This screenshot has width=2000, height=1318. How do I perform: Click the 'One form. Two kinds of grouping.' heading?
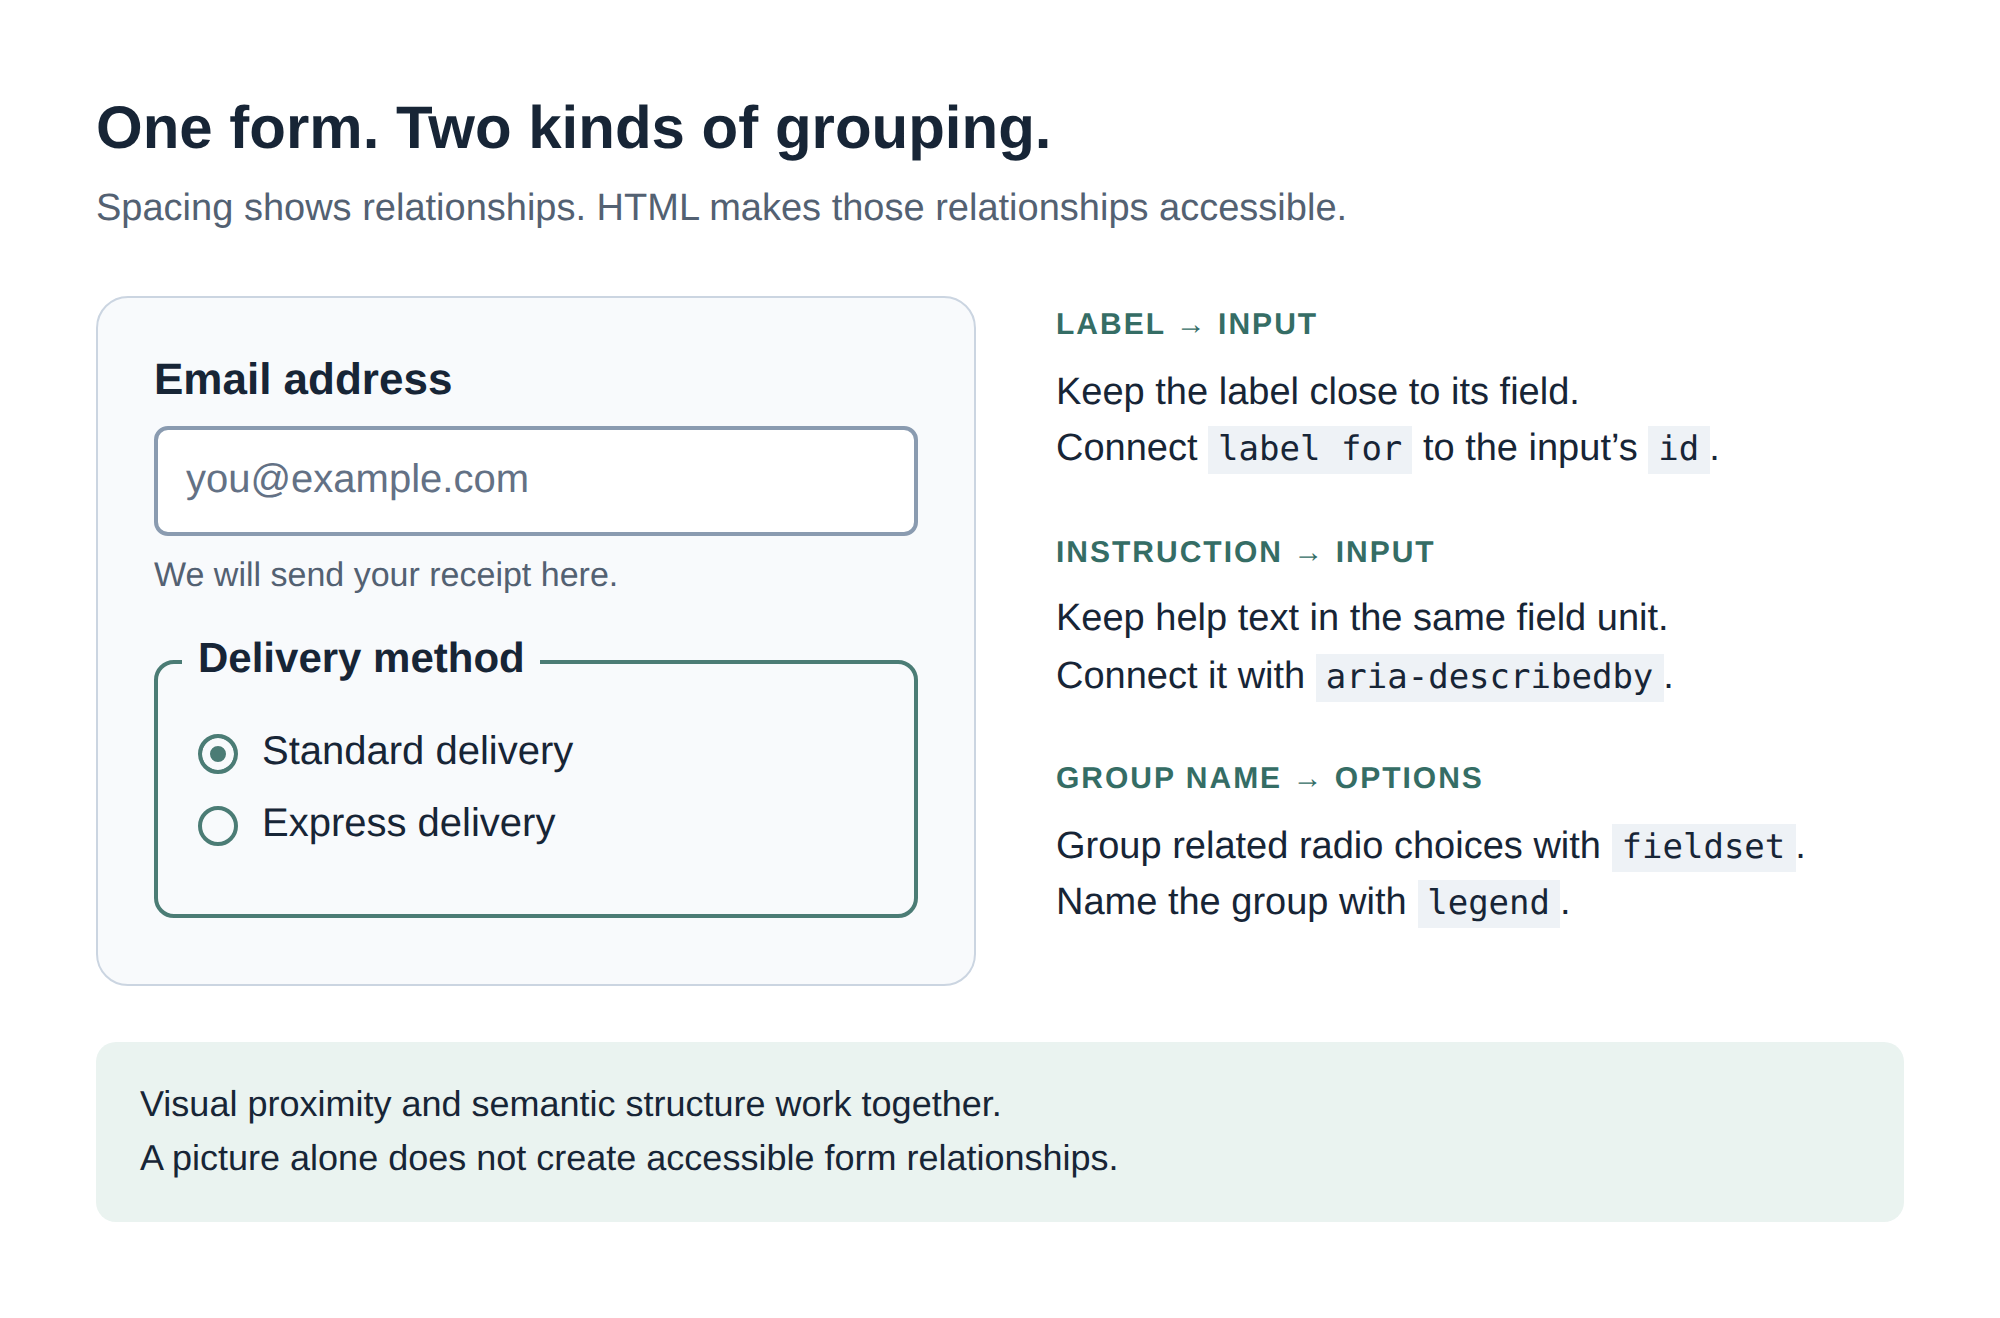pyautogui.click(x=573, y=128)
